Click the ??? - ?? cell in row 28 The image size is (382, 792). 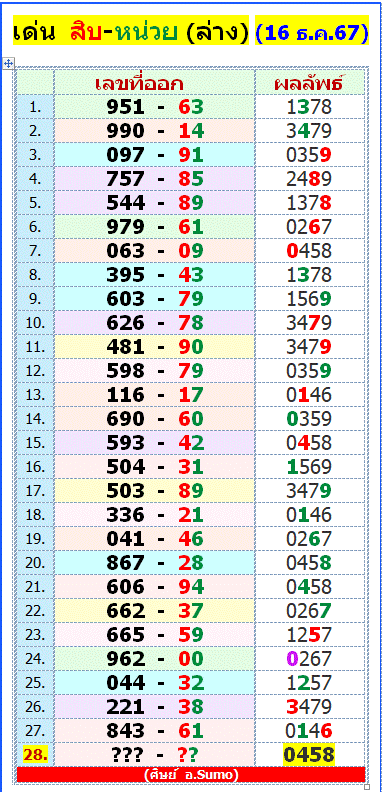point(154,755)
